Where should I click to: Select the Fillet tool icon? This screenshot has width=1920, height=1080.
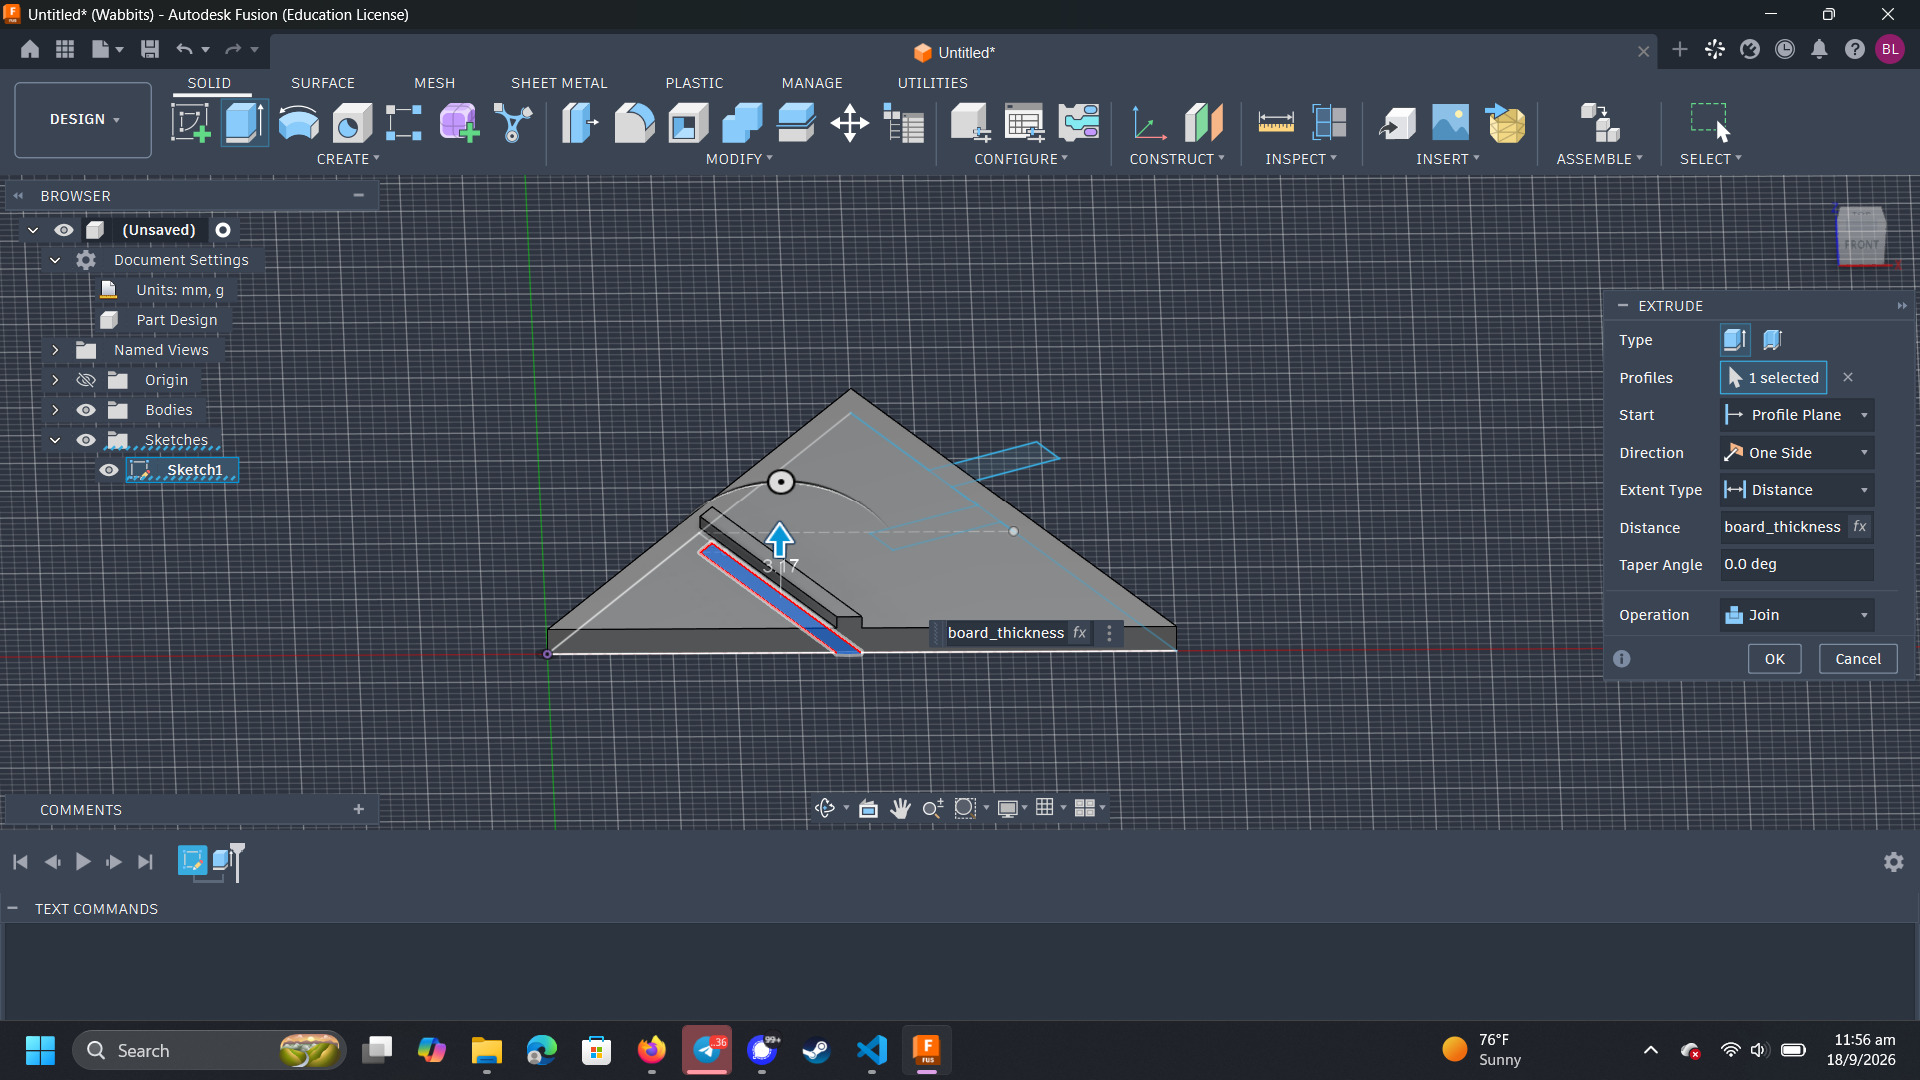pos(634,124)
